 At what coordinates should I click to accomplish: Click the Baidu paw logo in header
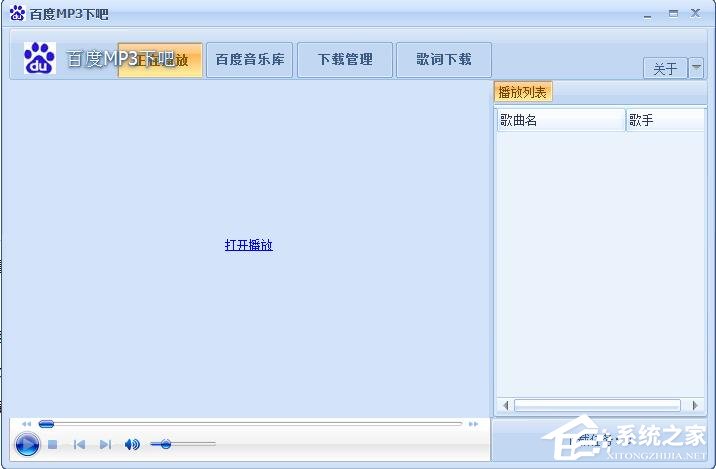coord(40,58)
